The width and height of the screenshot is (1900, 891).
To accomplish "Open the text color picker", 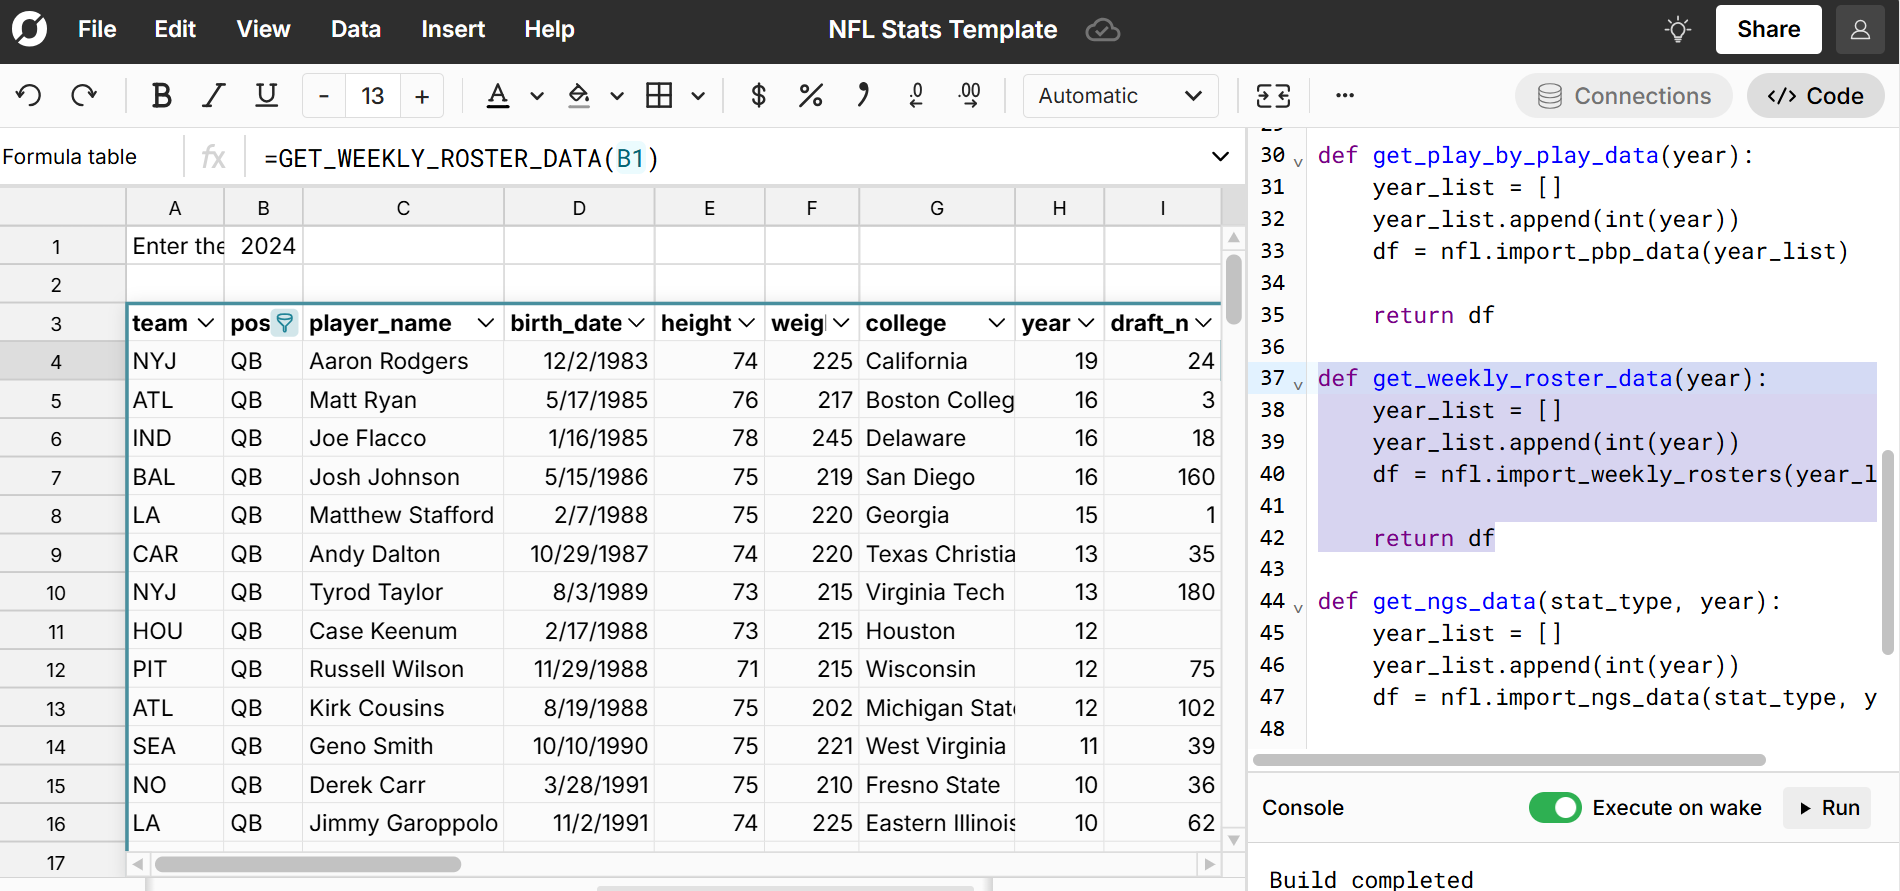I will click(x=497, y=96).
